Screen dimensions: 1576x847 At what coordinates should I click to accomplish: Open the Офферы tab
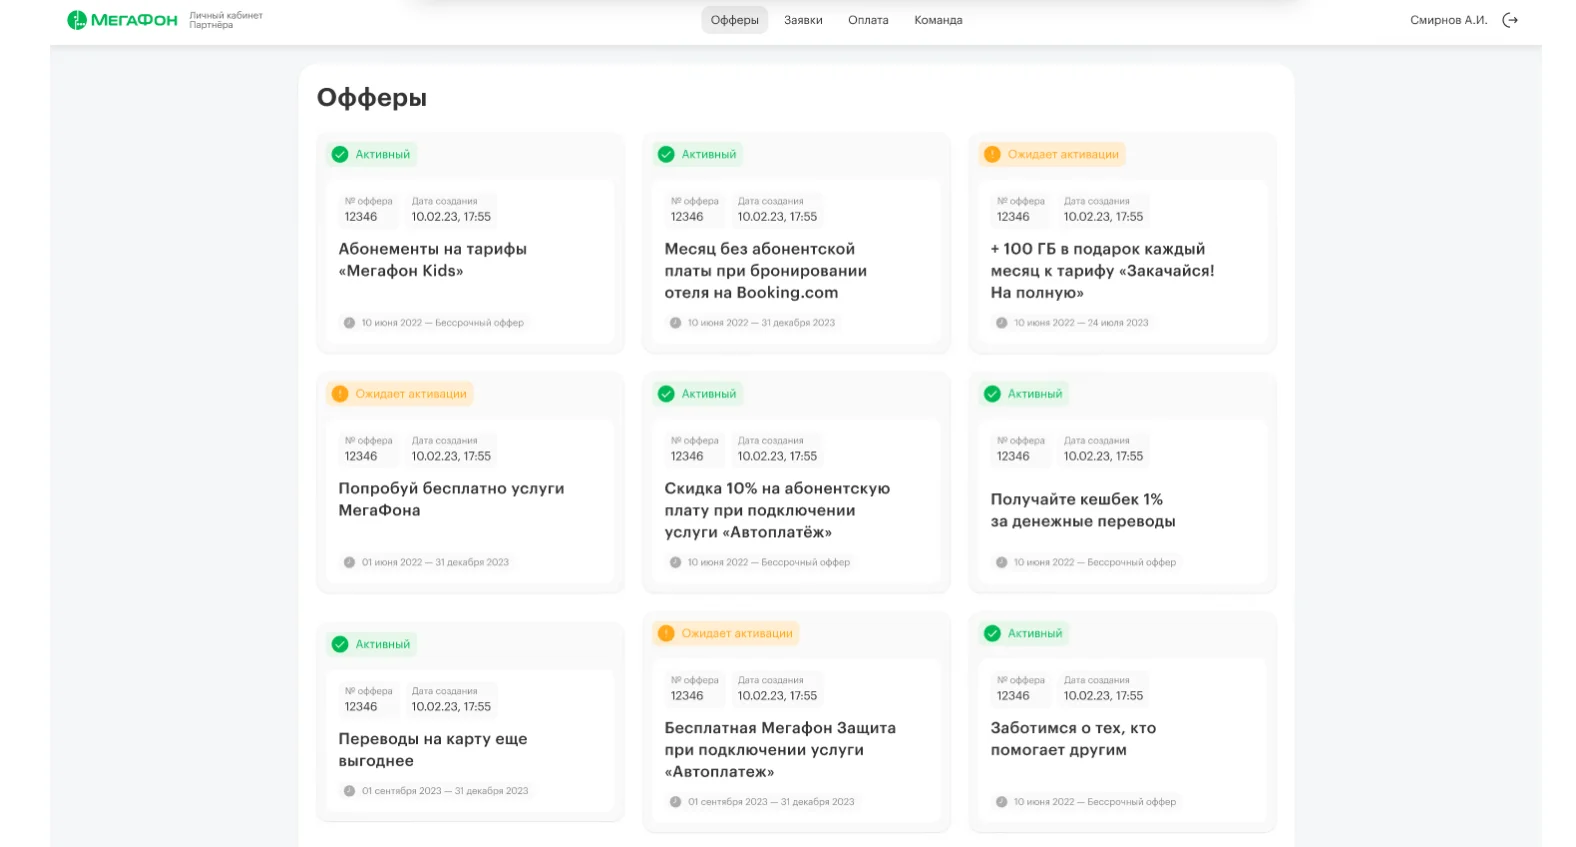coord(734,20)
